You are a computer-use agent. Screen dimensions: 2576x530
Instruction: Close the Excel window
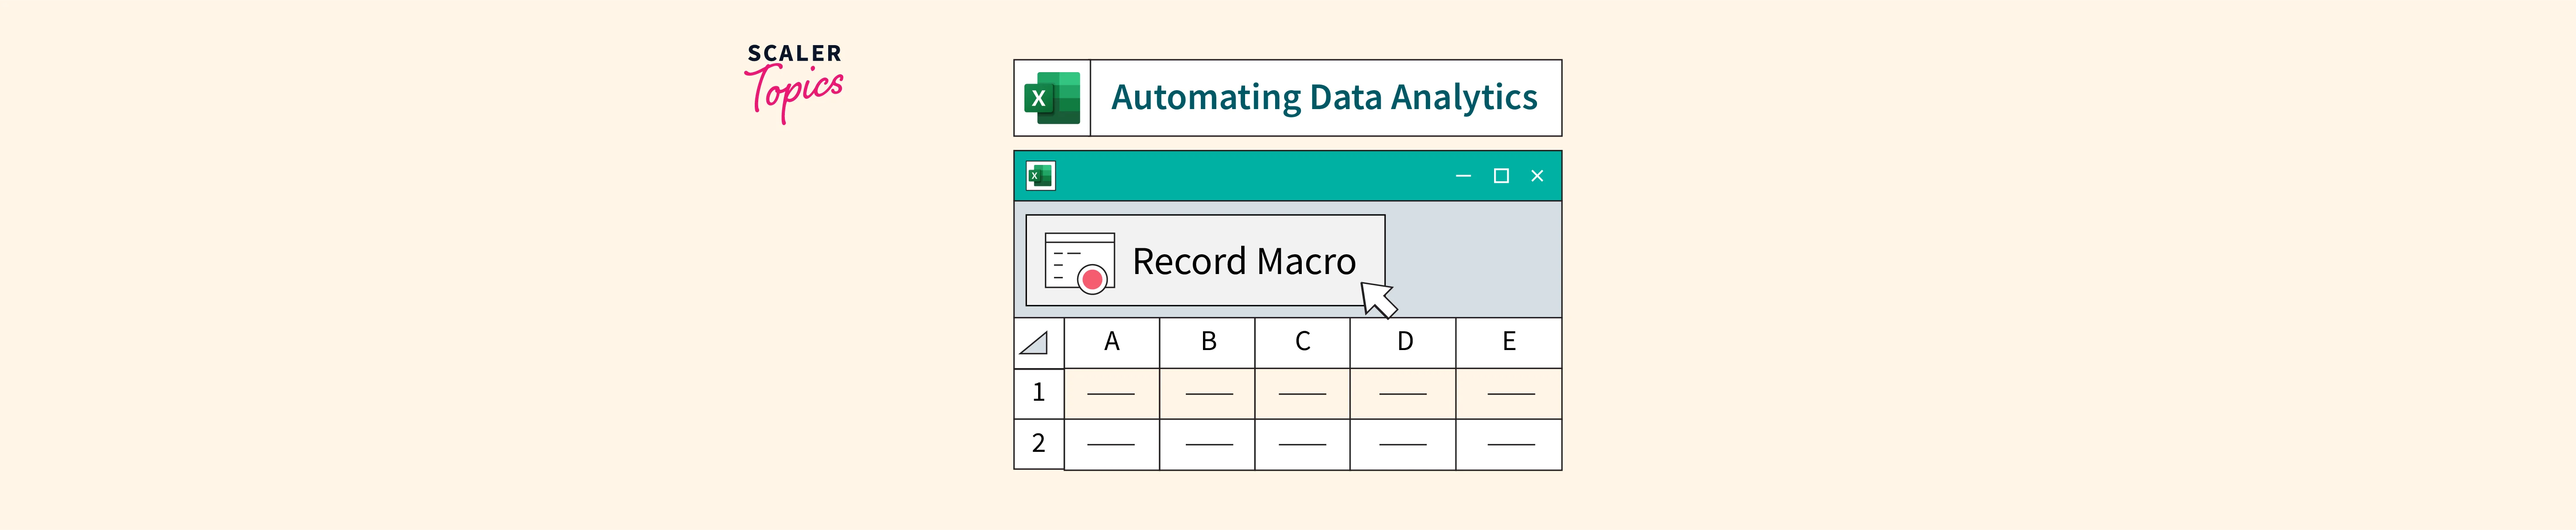click(x=1537, y=176)
